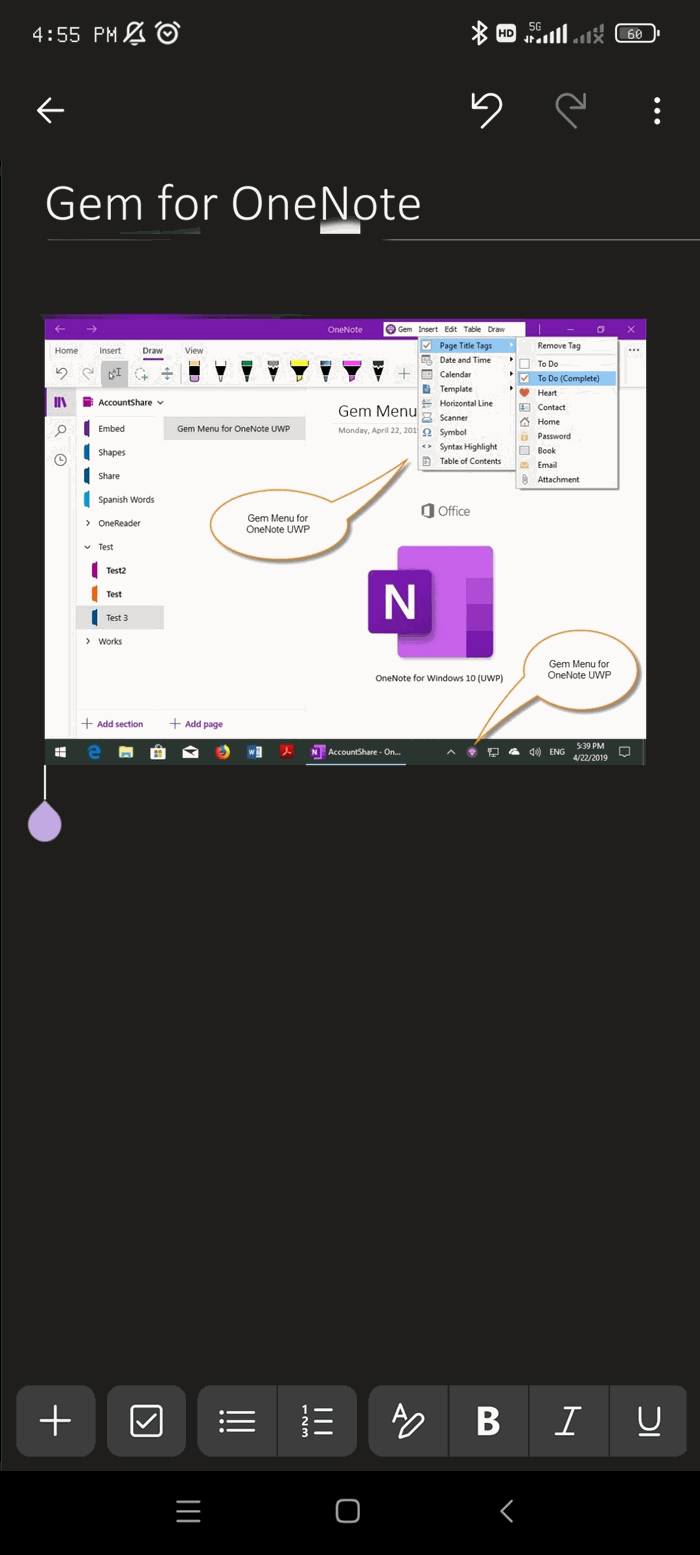The height and width of the screenshot is (1555, 700).
Task: Select the embedded OneNote screenshot image
Action: 345,542
